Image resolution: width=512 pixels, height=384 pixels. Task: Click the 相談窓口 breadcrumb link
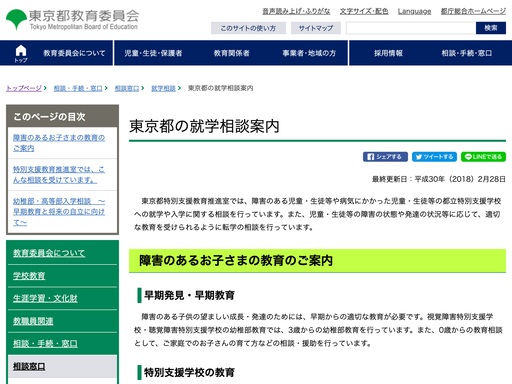(x=127, y=88)
